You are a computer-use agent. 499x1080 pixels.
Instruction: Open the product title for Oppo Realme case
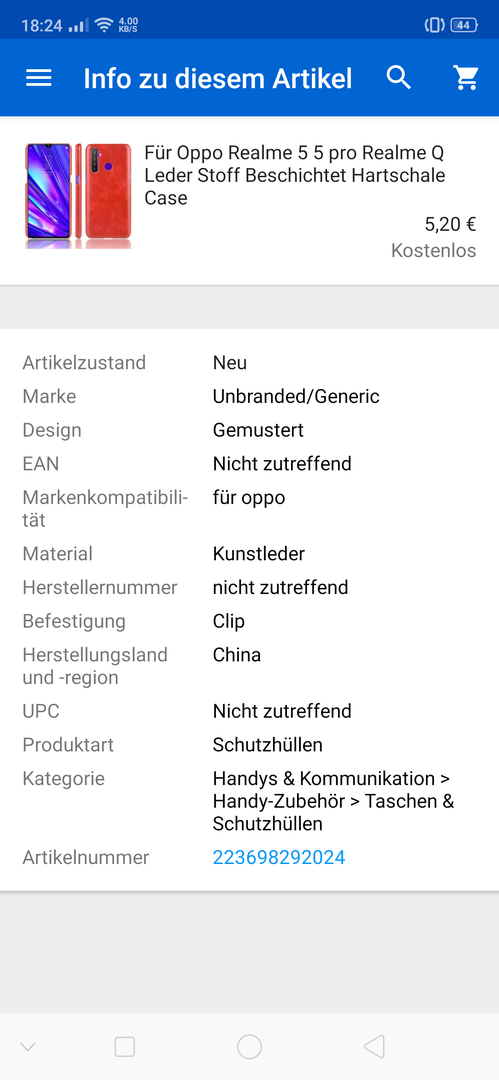tap(295, 175)
